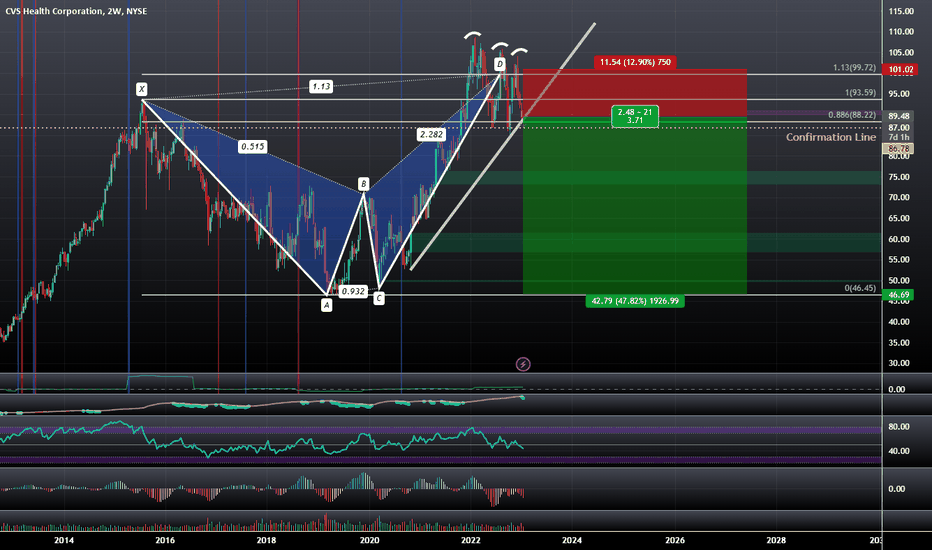Select the B point label of the pattern
This screenshot has height=550, width=932.
pos(364,184)
